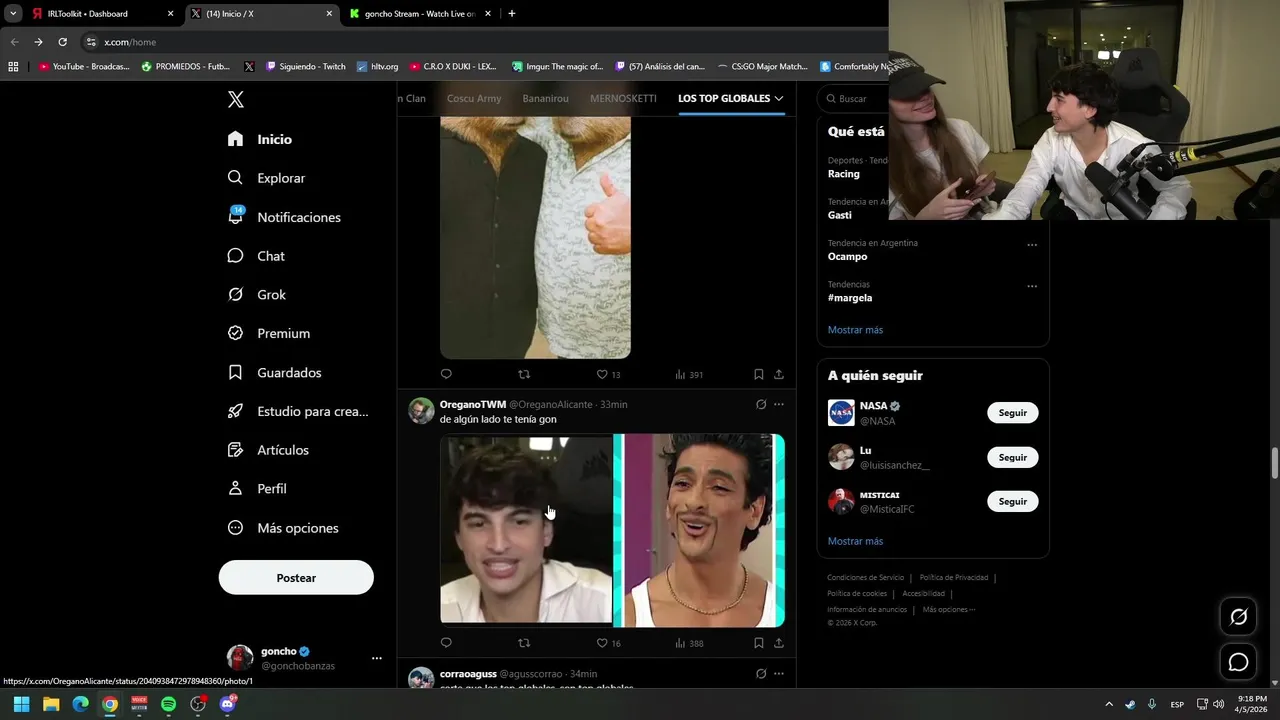The height and width of the screenshot is (720, 1280).
Task: Open new browser tab plus button
Action: [x=512, y=14]
